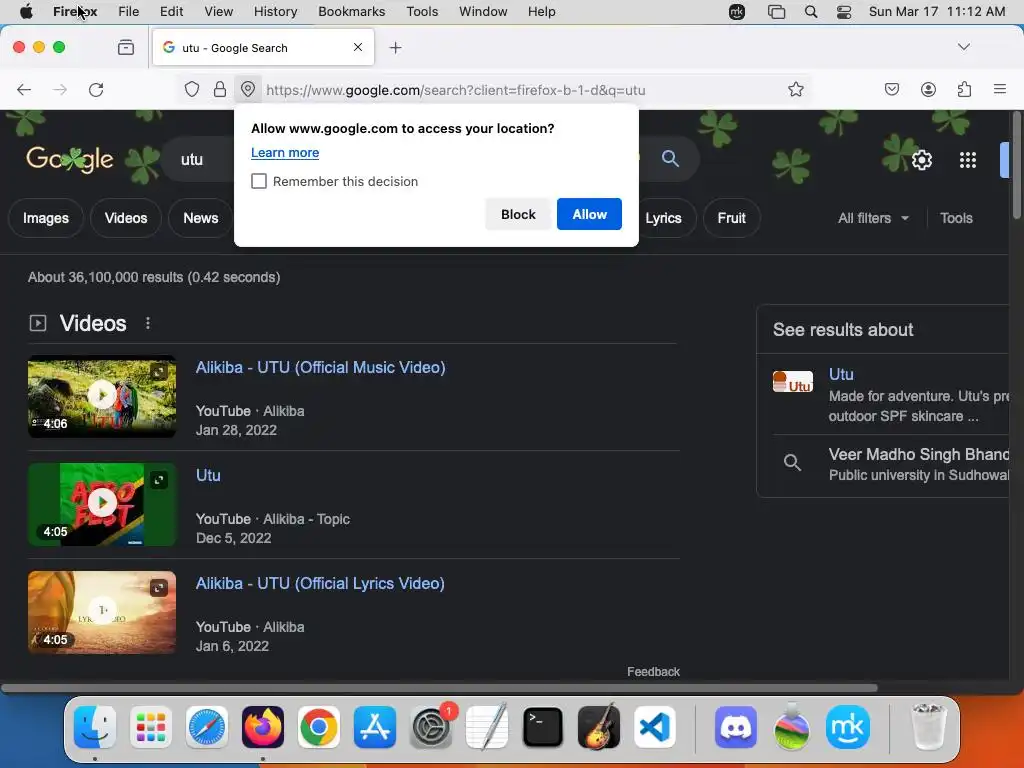Image resolution: width=1024 pixels, height=768 pixels.
Task: Open Terminal from the Dock
Action: coord(543,726)
